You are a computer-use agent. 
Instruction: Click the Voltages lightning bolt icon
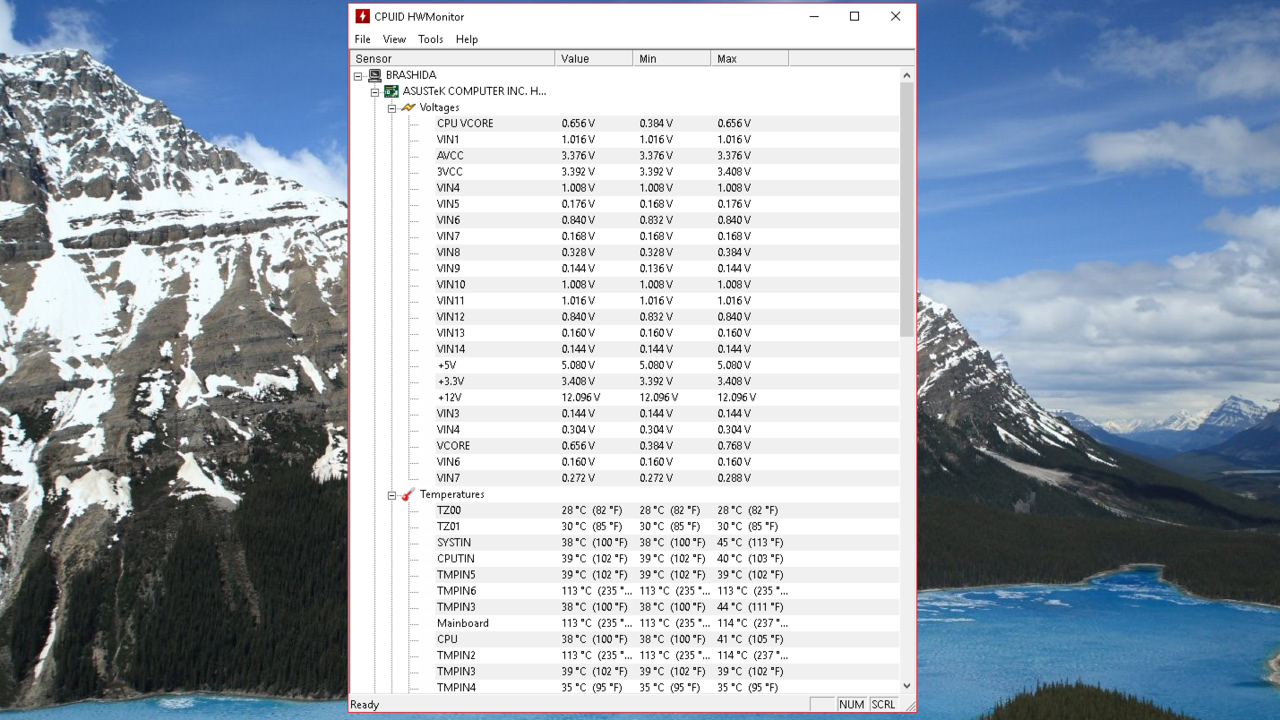(408, 107)
